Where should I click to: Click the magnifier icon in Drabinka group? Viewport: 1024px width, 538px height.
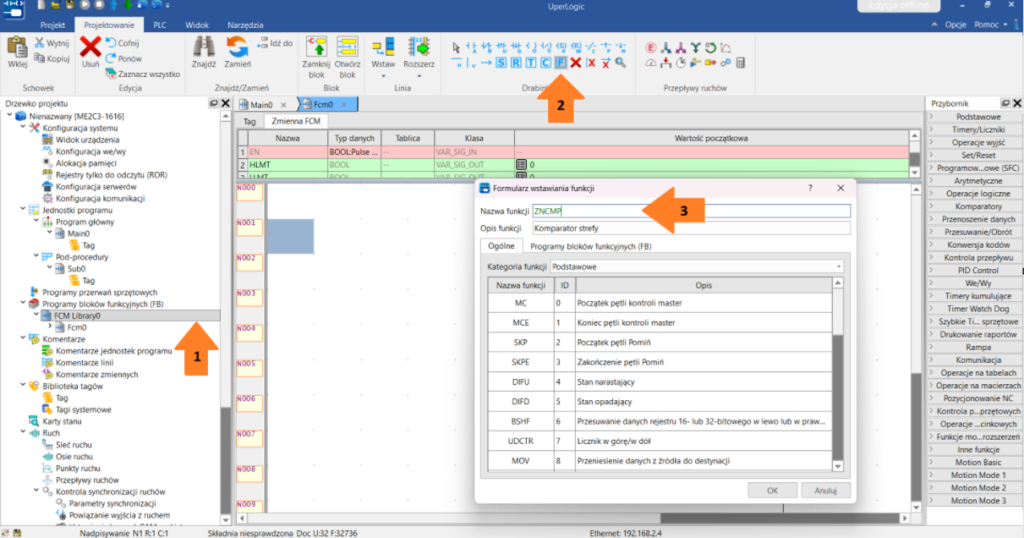620,63
